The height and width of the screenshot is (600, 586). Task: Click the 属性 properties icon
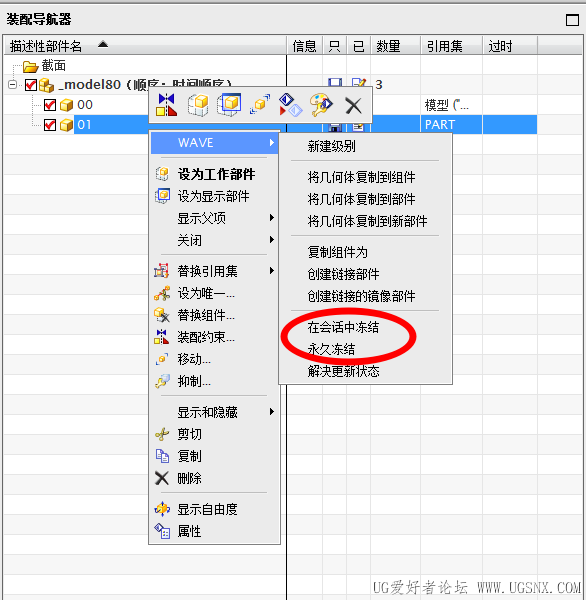tap(162, 531)
